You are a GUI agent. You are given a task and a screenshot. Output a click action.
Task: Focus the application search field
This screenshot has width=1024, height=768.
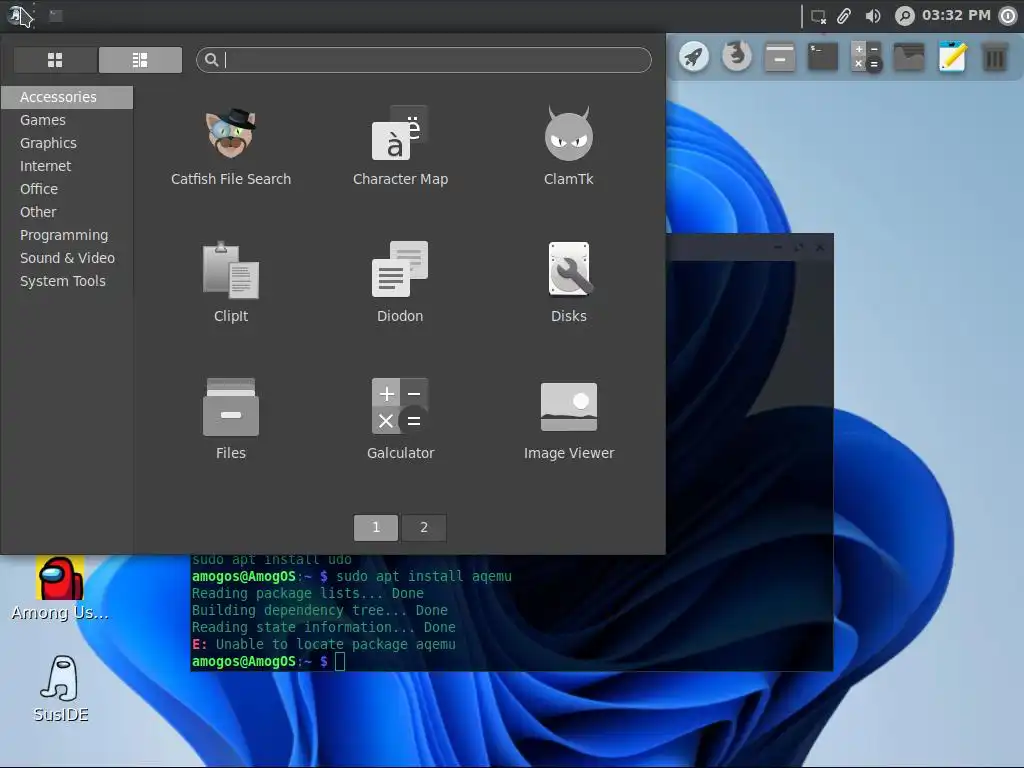(x=424, y=60)
